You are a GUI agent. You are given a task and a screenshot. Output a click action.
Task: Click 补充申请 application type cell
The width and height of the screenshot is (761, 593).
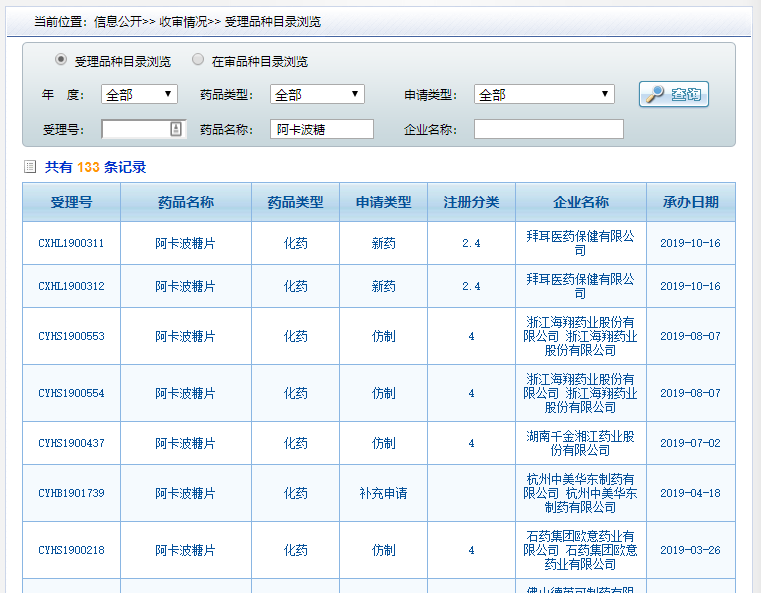pyautogui.click(x=383, y=493)
